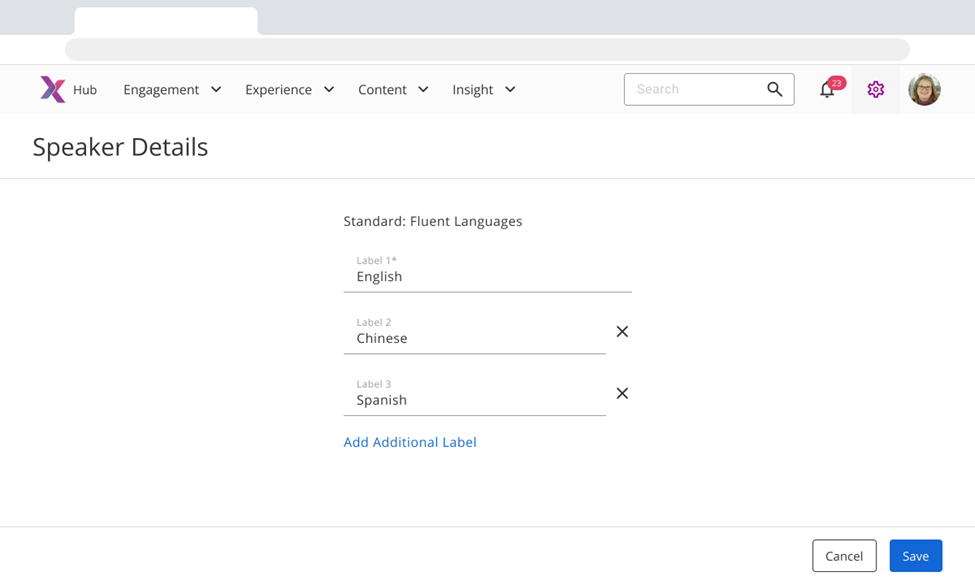
Task: Open the notifications bell
Action: click(827, 90)
